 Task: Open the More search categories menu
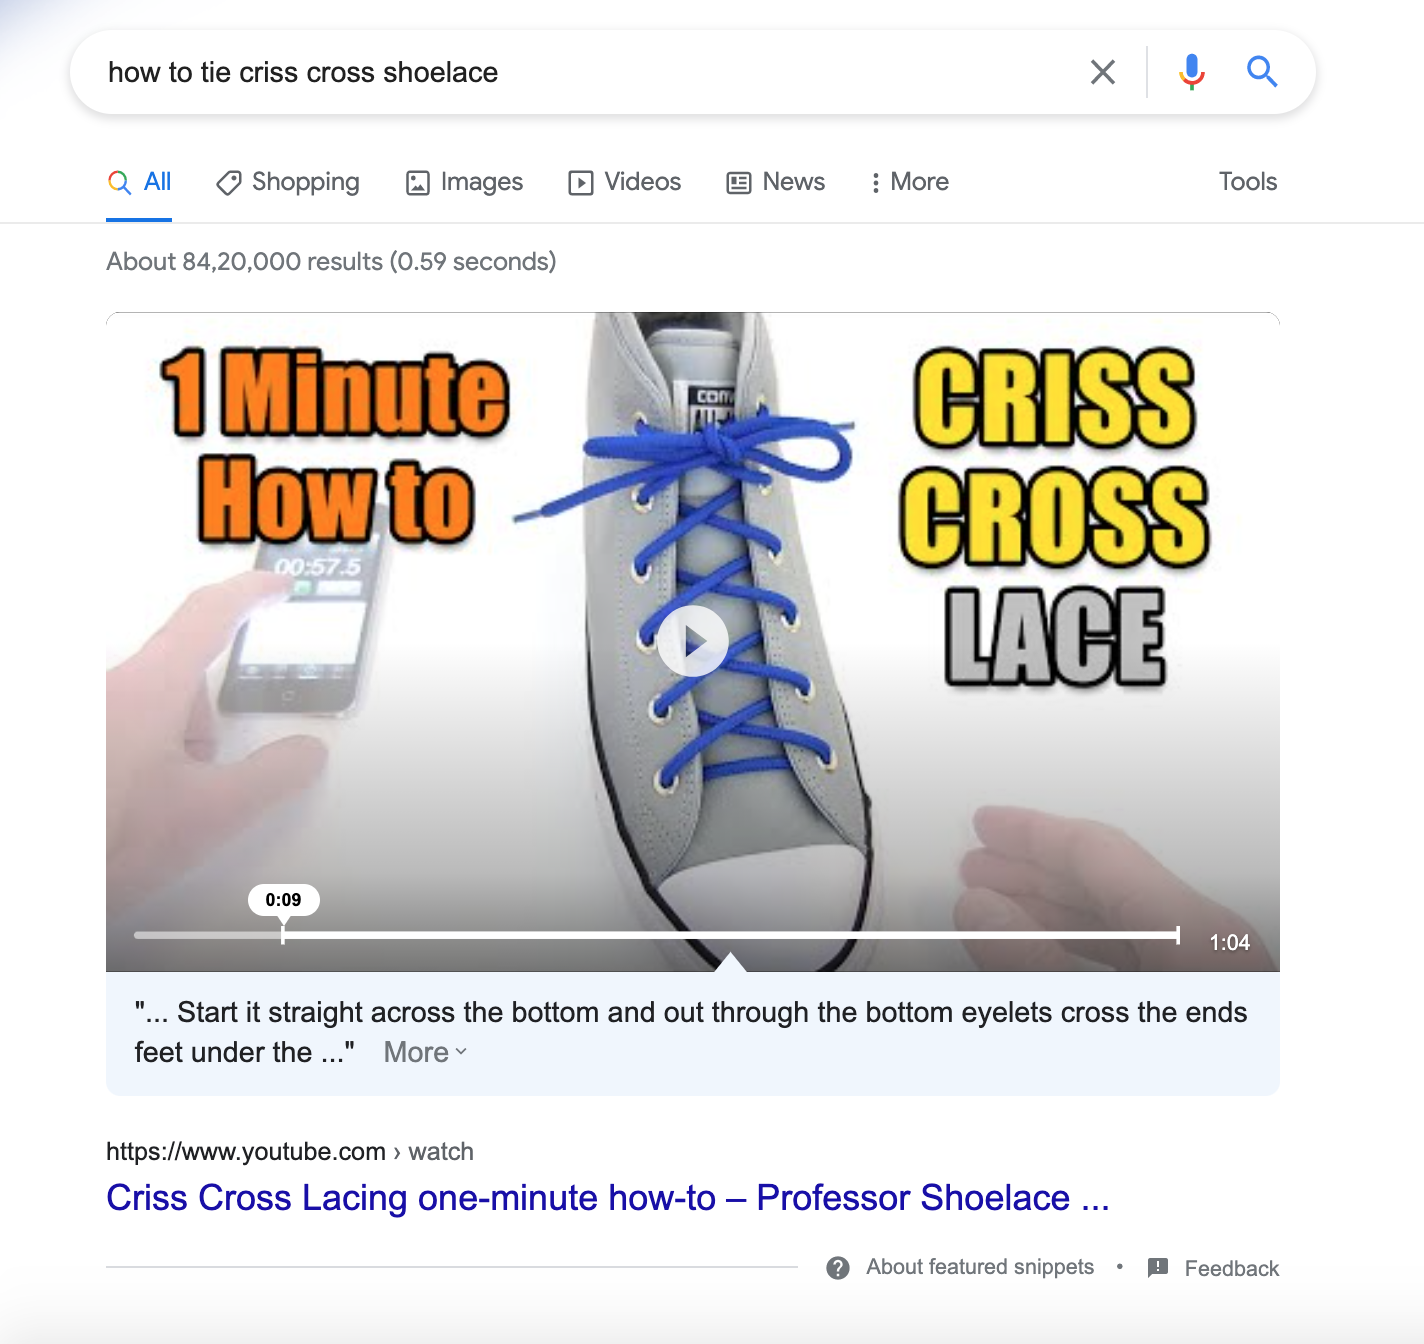(909, 182)
